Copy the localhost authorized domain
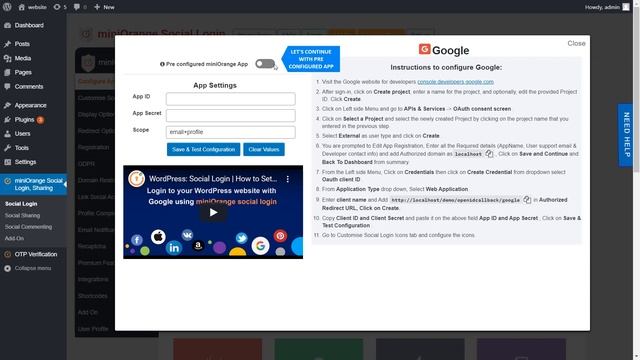The width and height of the screenshot is (640, 360). click(489, 154)
